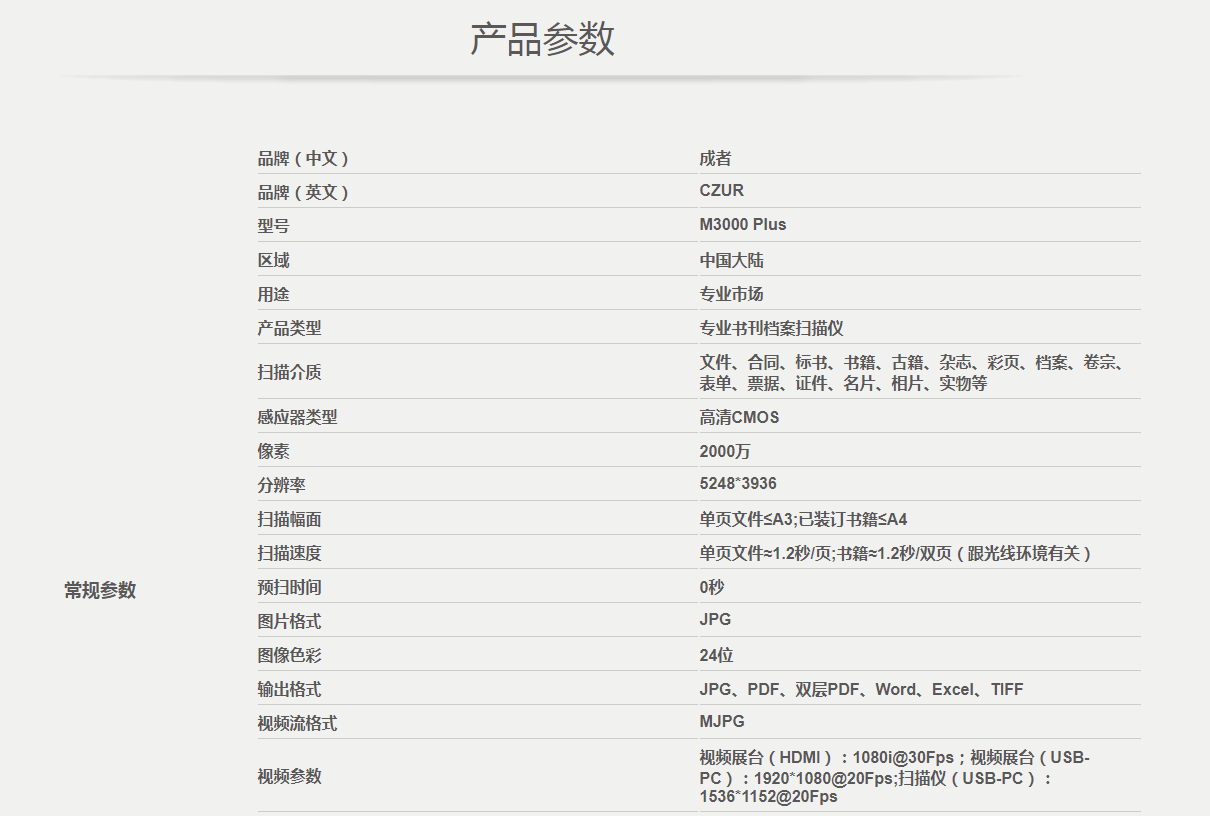Screen dimensions: 1210x816
Task: Click the 视频参数 row label
Action: 289,776
